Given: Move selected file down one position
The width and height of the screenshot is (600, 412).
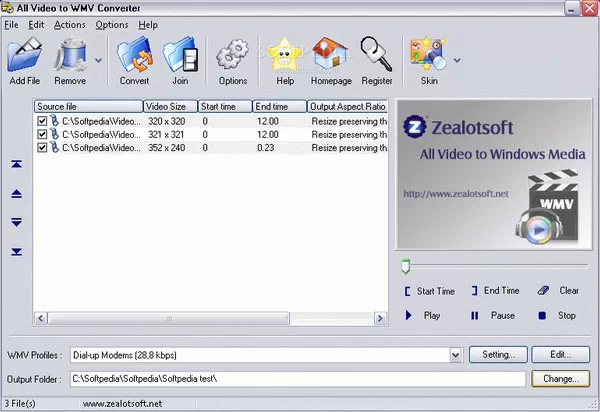Looking at the screenshot, I should [x=16, y=222].
